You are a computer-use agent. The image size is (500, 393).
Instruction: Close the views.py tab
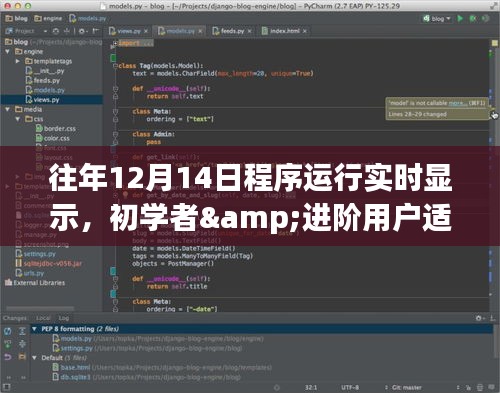pos(146,31)
